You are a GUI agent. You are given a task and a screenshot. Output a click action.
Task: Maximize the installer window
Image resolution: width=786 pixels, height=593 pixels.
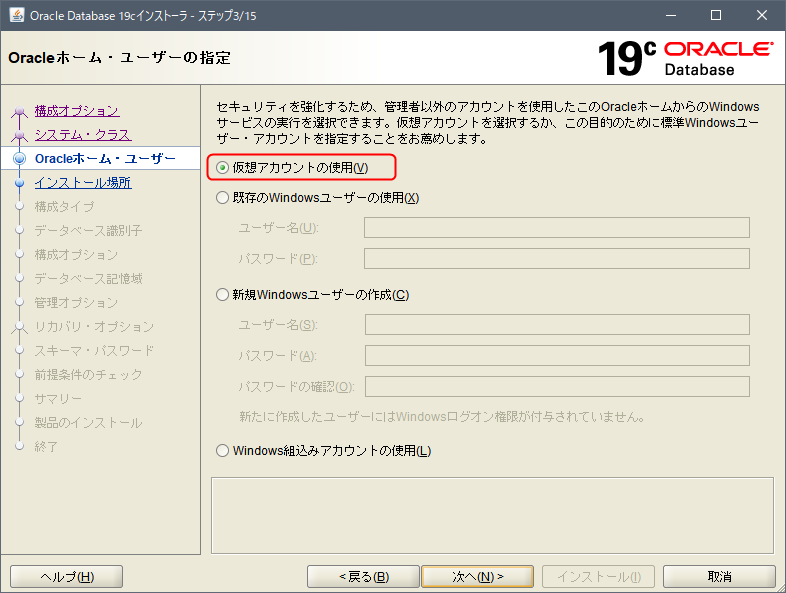(x=716, y=15)
